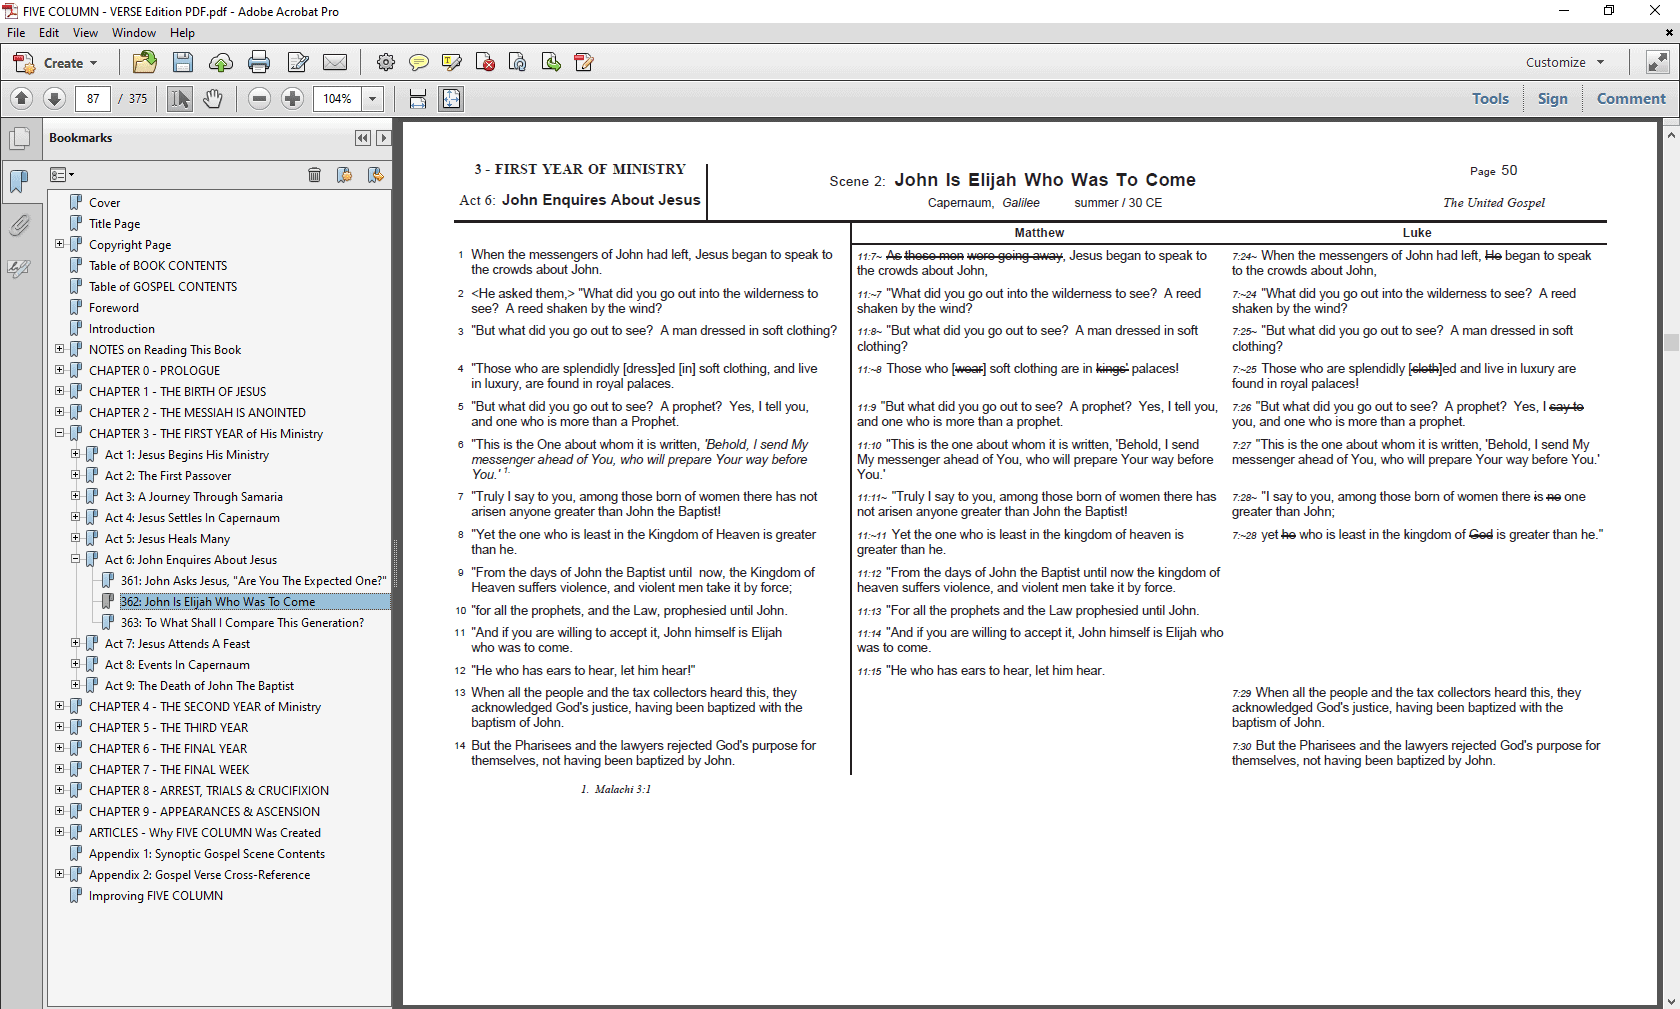Click the page number input field
1680x1009 pixels.
click(x=93, y=98)
